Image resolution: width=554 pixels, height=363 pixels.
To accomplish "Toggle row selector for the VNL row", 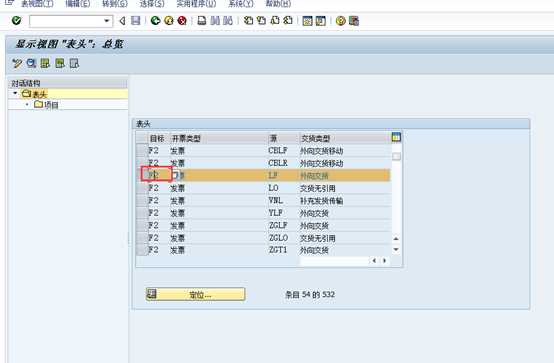I will click(142, 200).
